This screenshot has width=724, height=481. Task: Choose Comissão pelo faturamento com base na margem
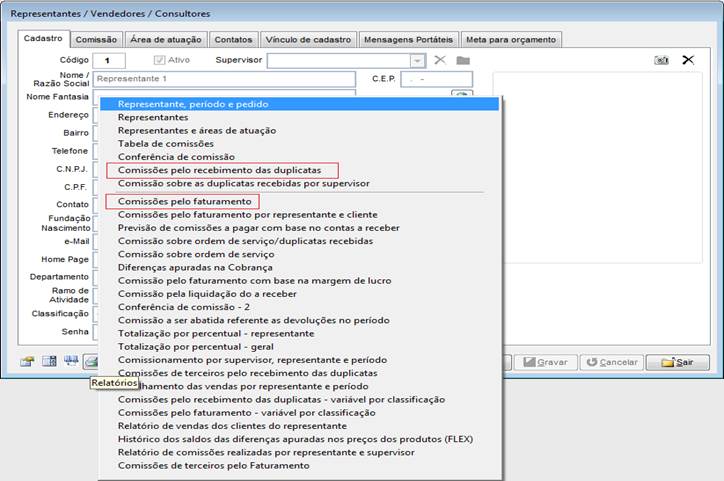[300, 281]
